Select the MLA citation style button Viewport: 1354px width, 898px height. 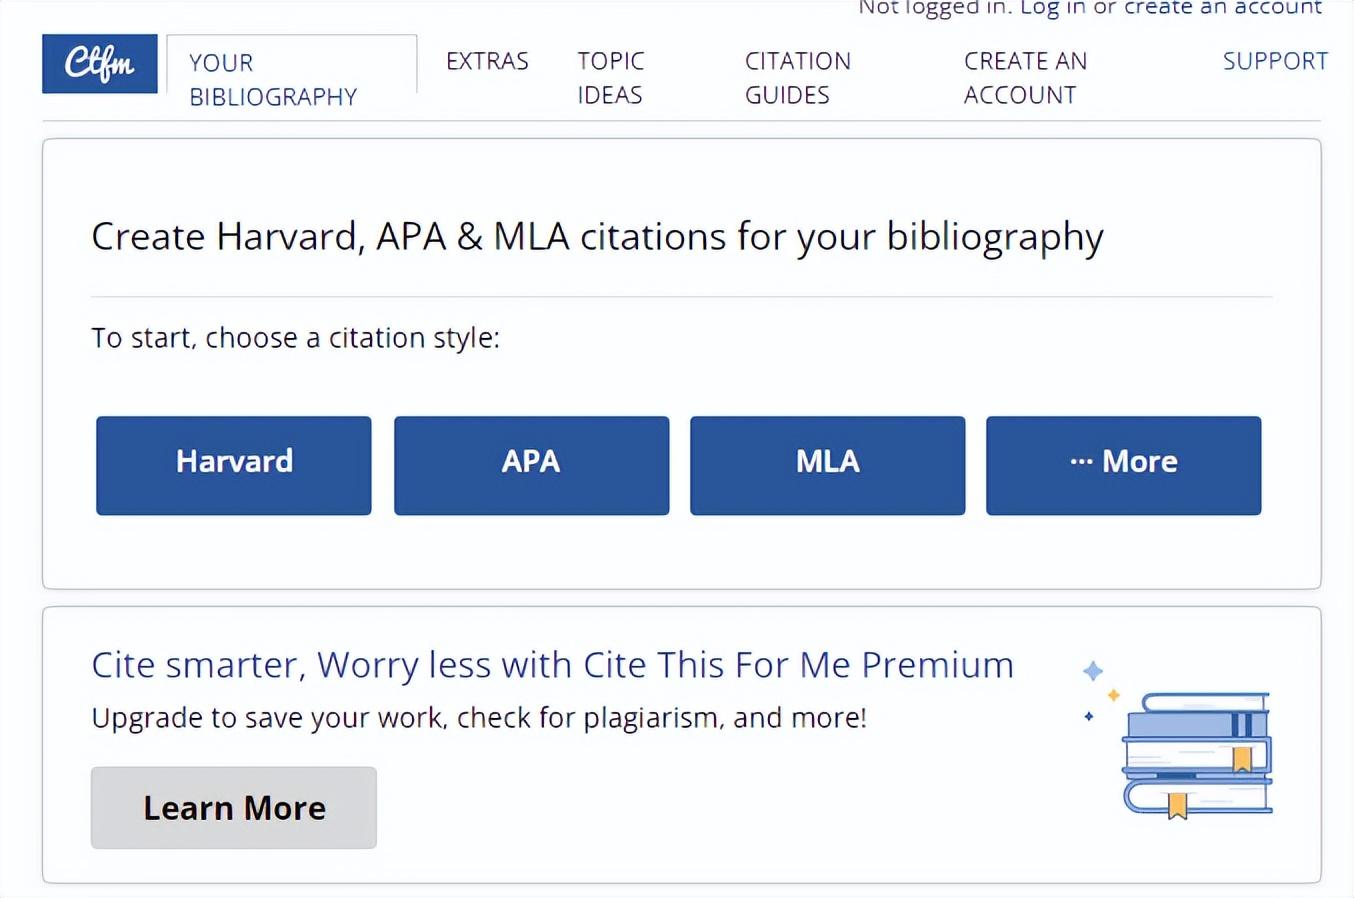click(x=828, y=466)
